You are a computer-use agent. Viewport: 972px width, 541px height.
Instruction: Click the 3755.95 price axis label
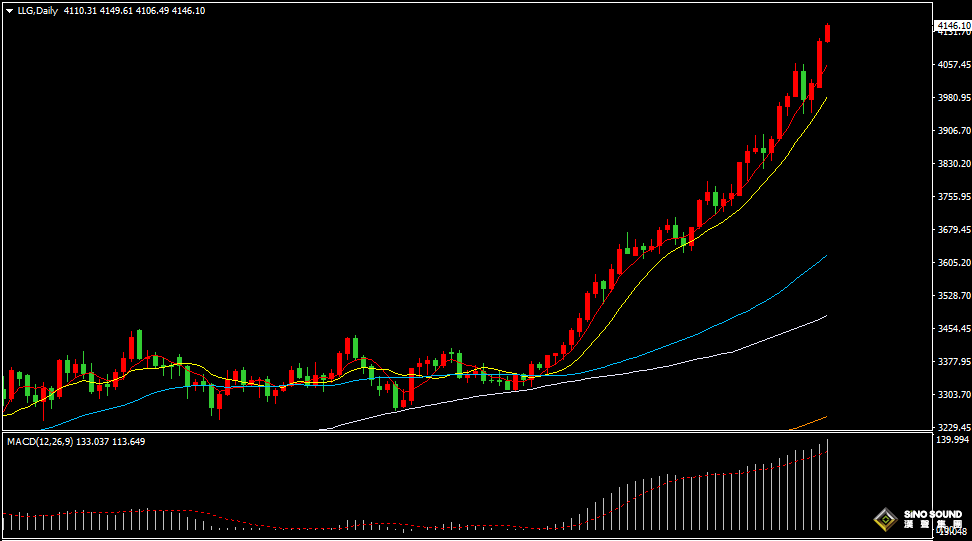point(953,197)
